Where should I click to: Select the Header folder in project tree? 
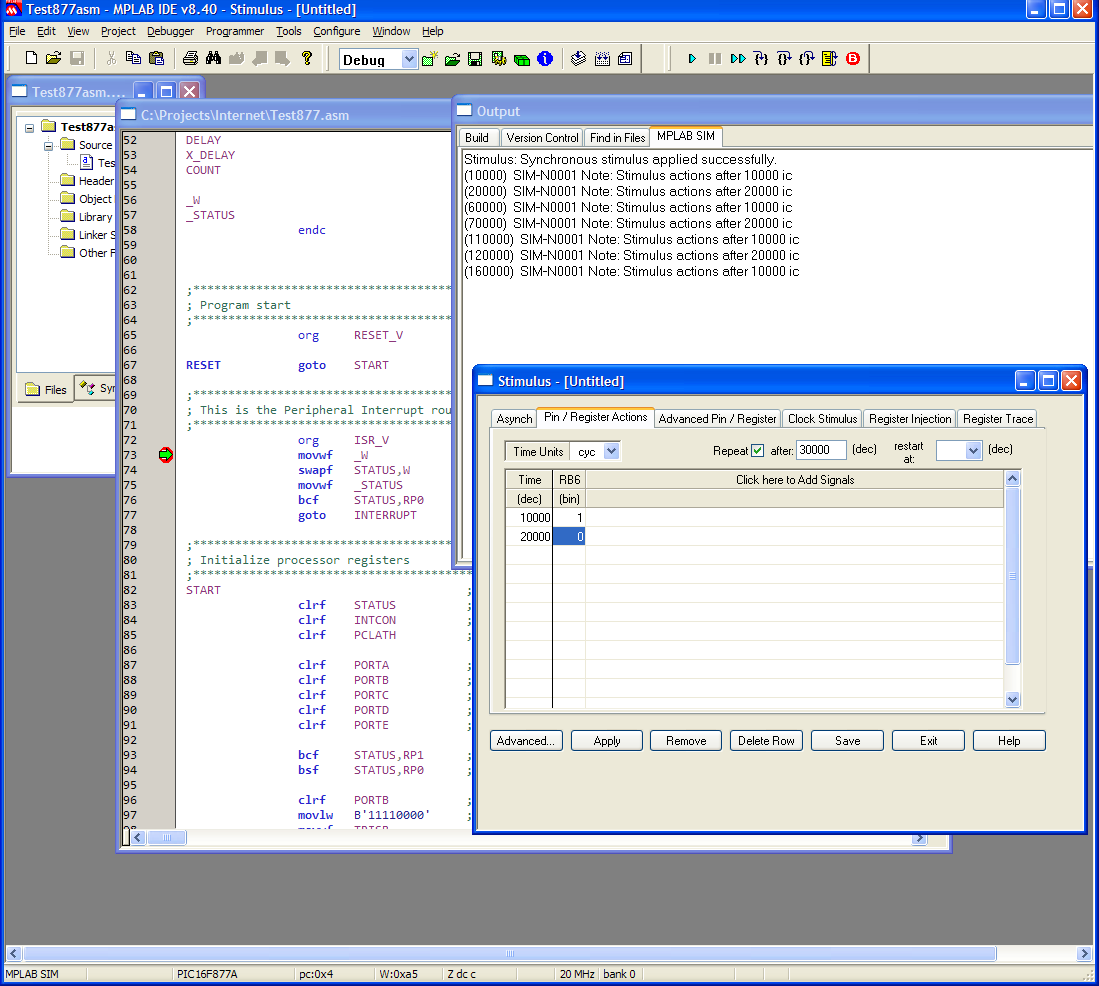(x=87, y=181)
